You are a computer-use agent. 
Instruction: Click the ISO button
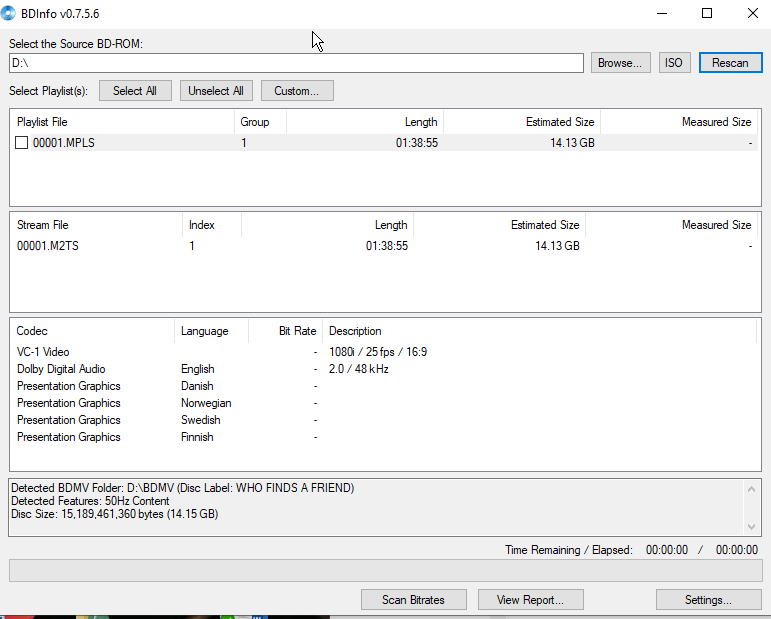[674, 63]
